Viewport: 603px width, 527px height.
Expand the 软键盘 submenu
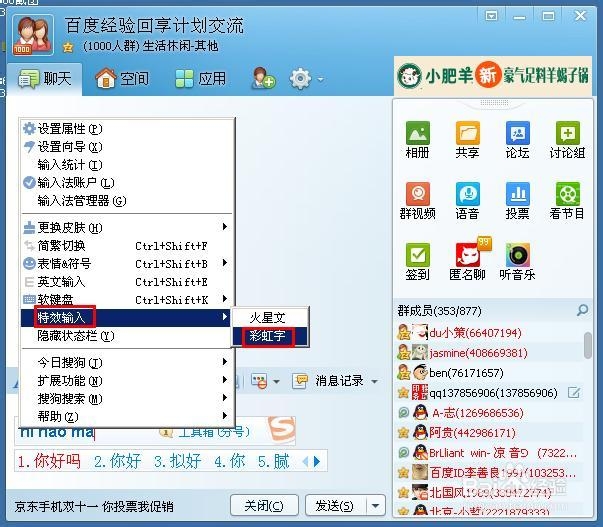coord(127,300)
